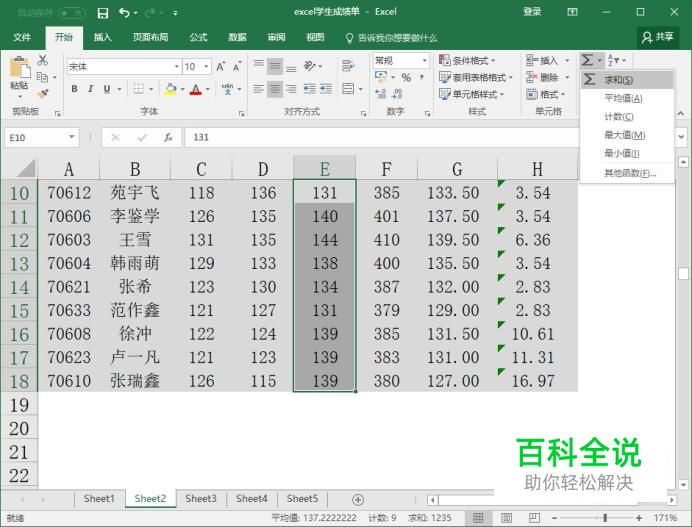Toggle center horizontal alignment
The width and height of the screenshot is (692, 527).
275,89
